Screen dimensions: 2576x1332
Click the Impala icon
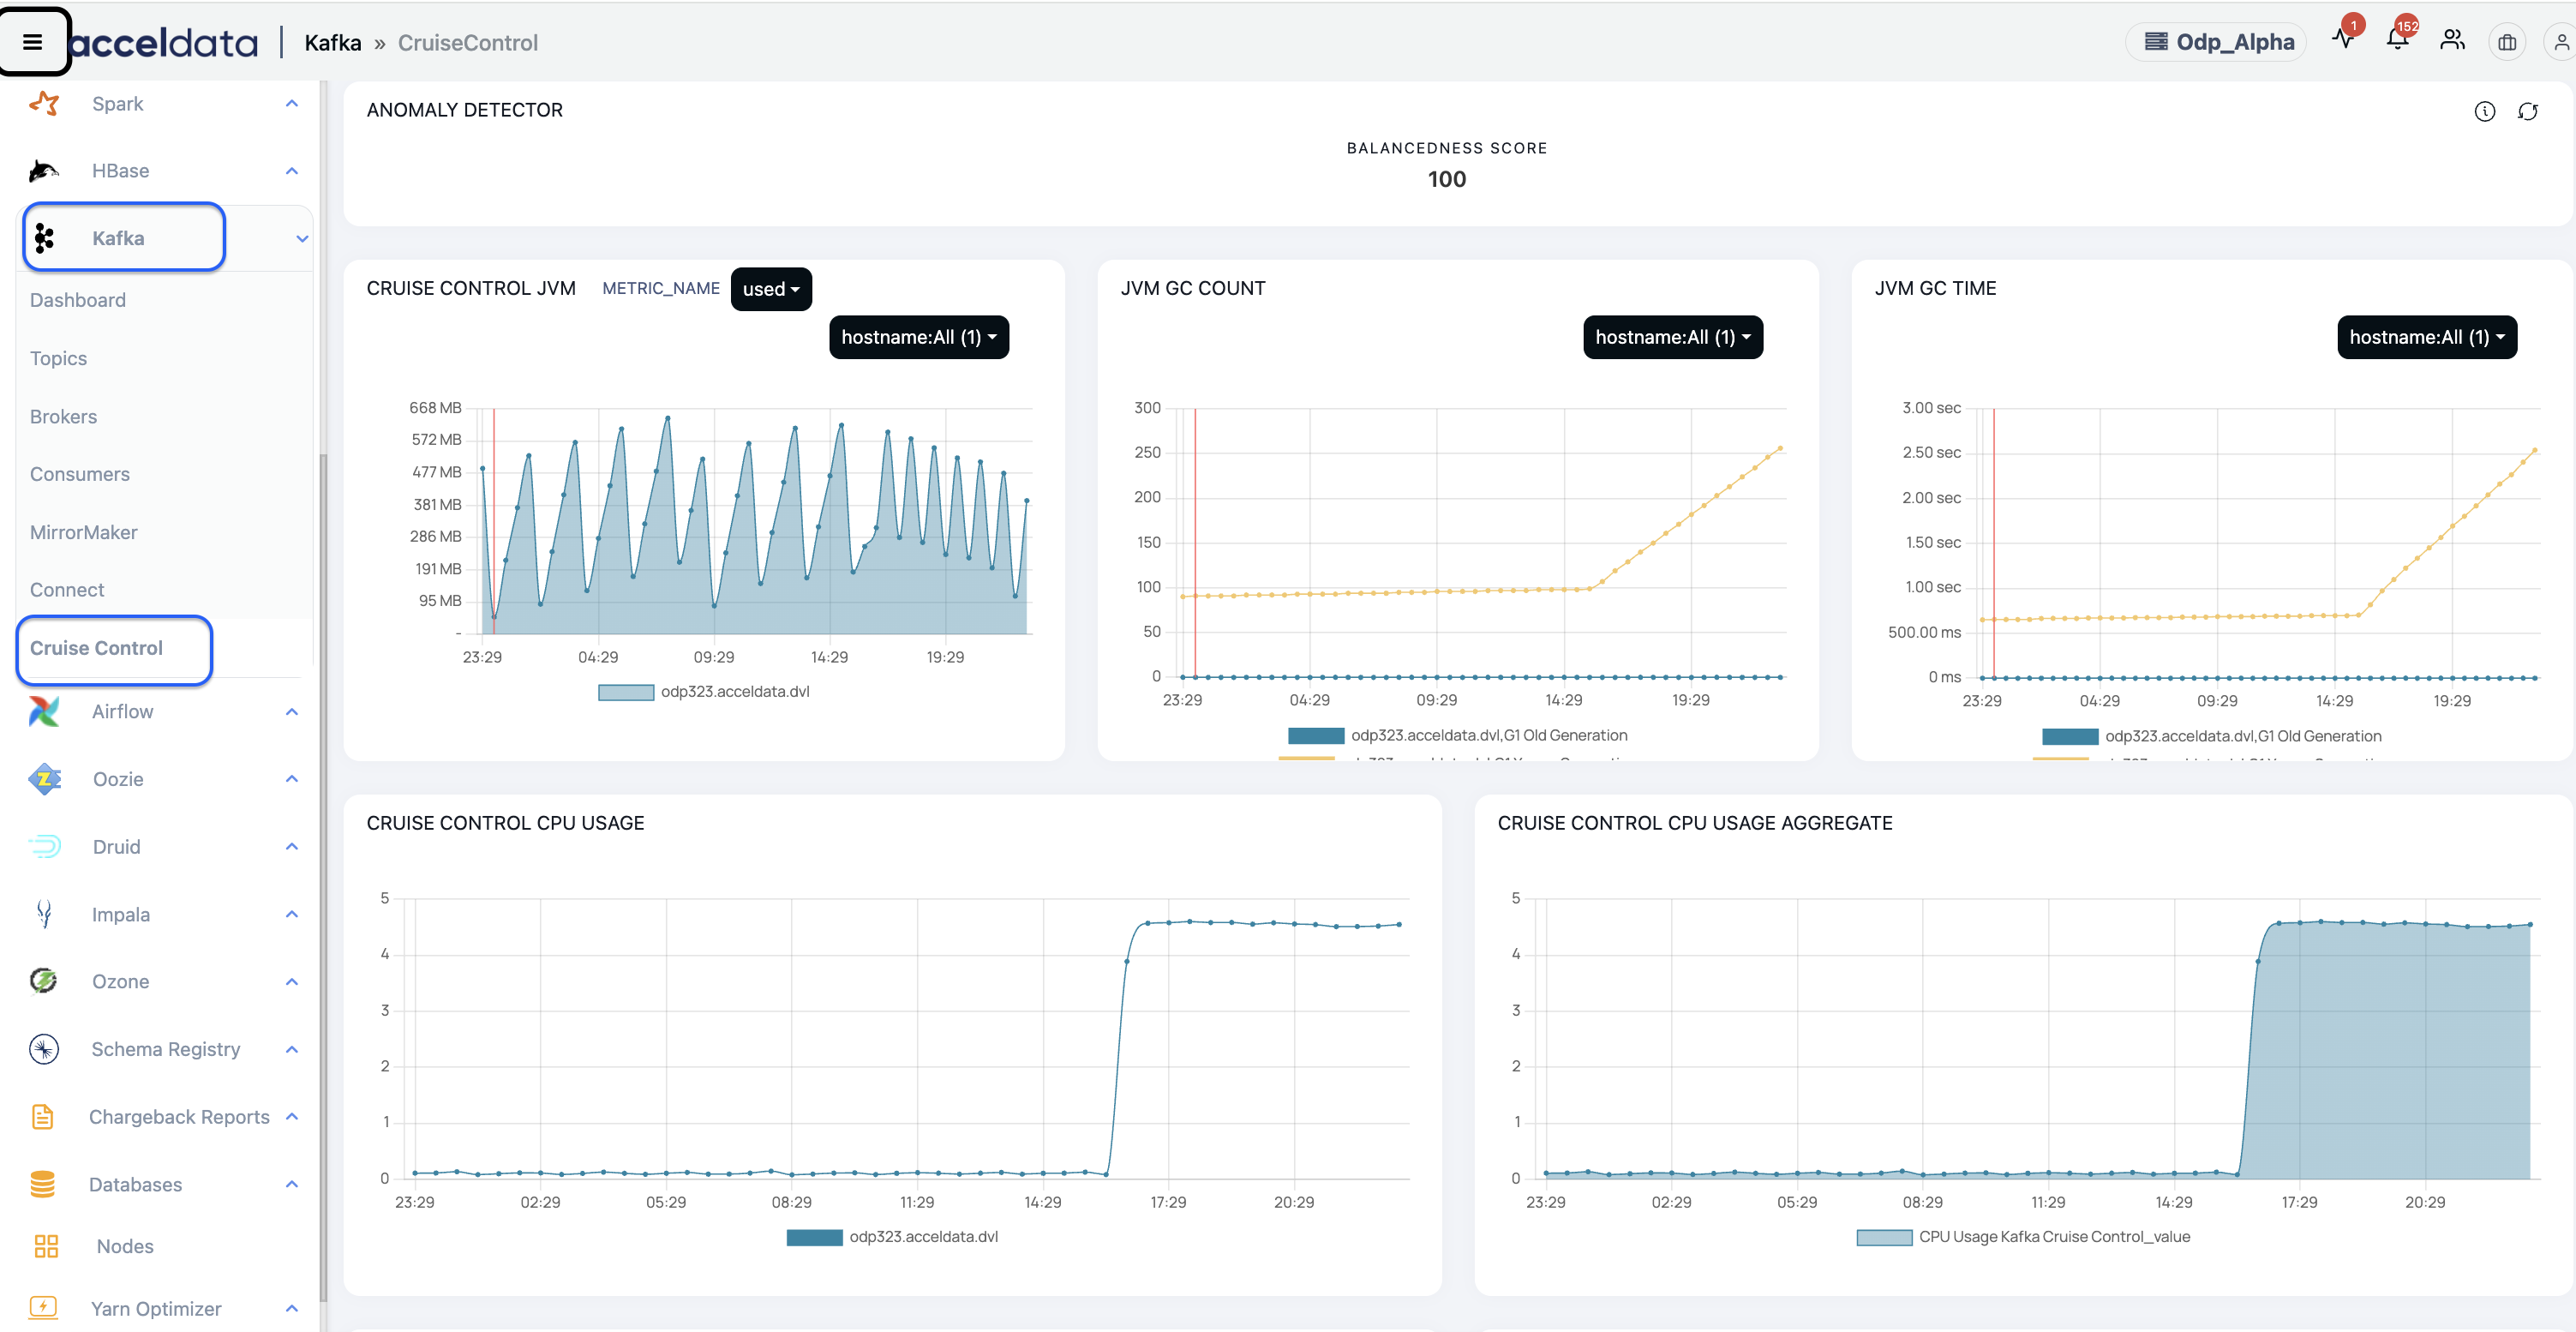(44, 914)
